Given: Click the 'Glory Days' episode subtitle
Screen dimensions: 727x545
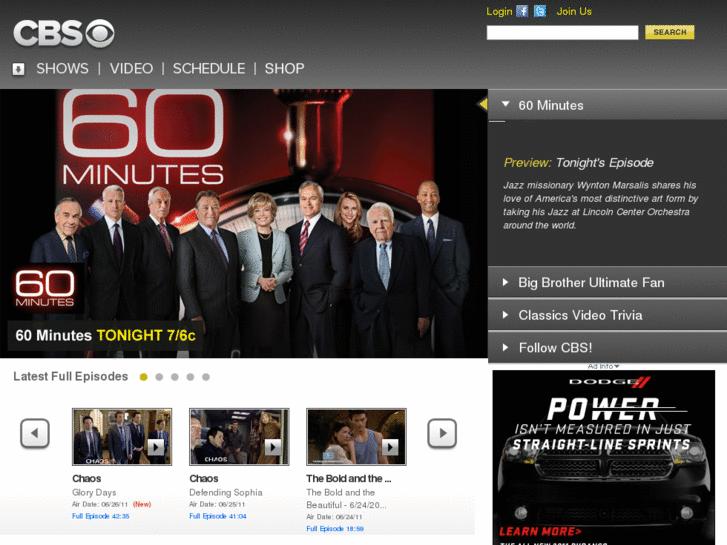Looking at the screenshot, I should pos(94,493).
